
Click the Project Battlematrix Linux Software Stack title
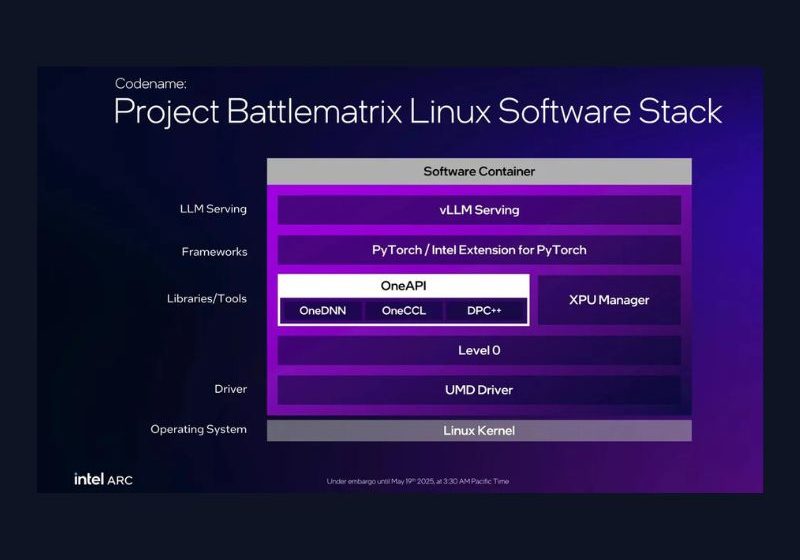click(418, 112)
